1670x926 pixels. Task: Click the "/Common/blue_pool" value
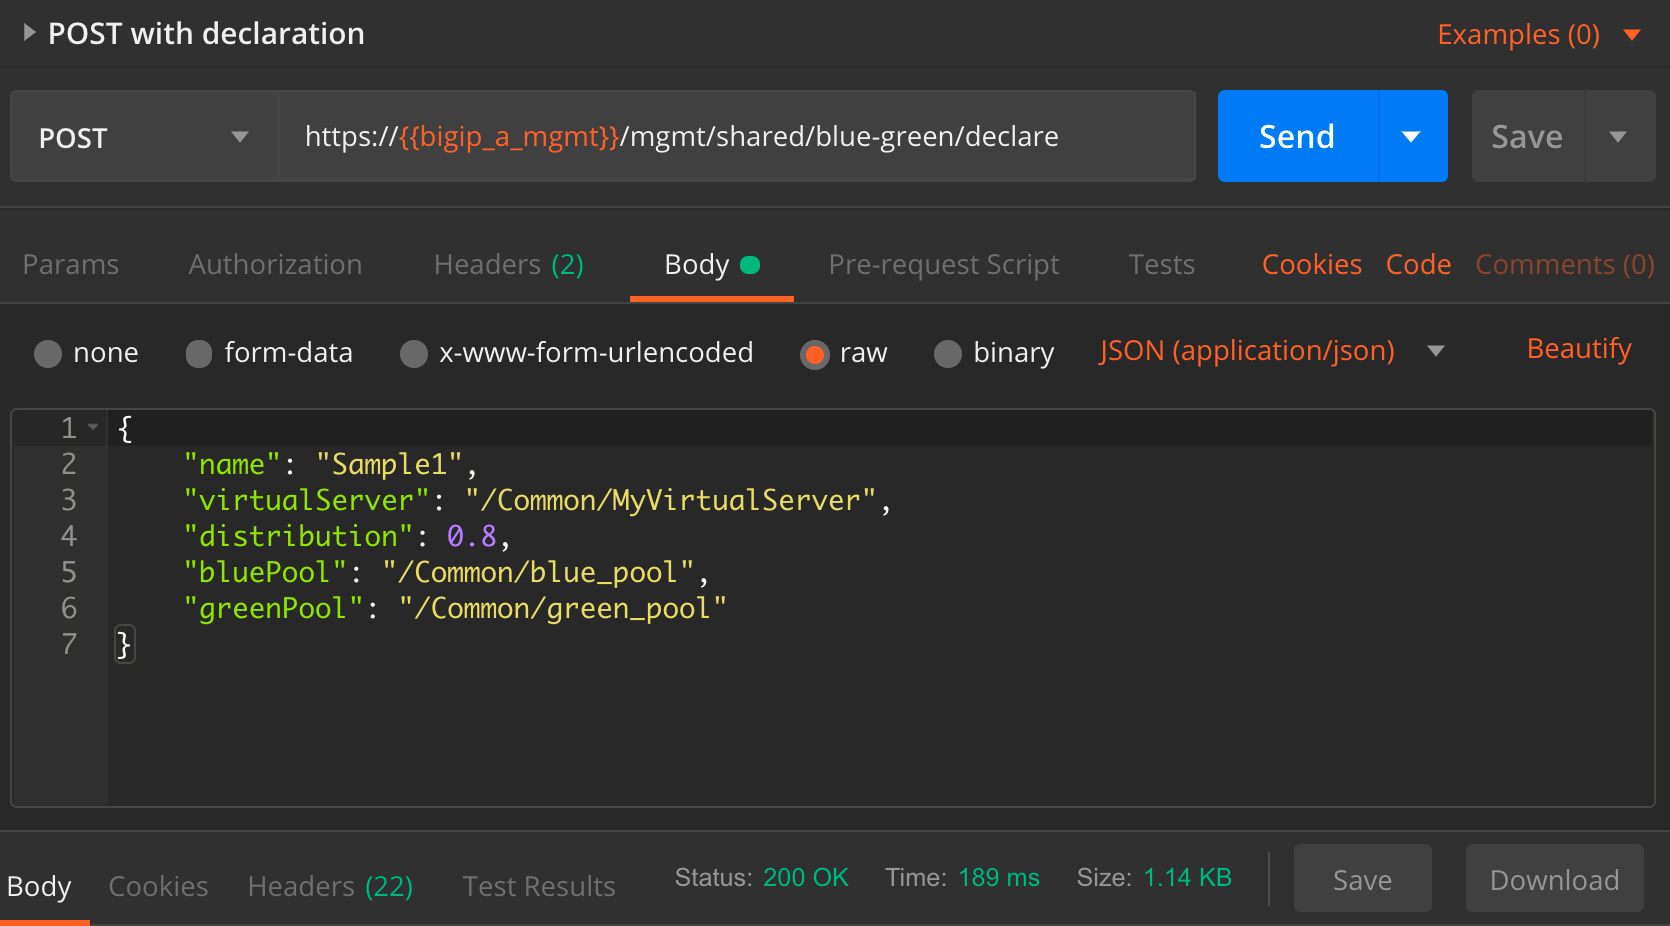click(x=539, y=573)
